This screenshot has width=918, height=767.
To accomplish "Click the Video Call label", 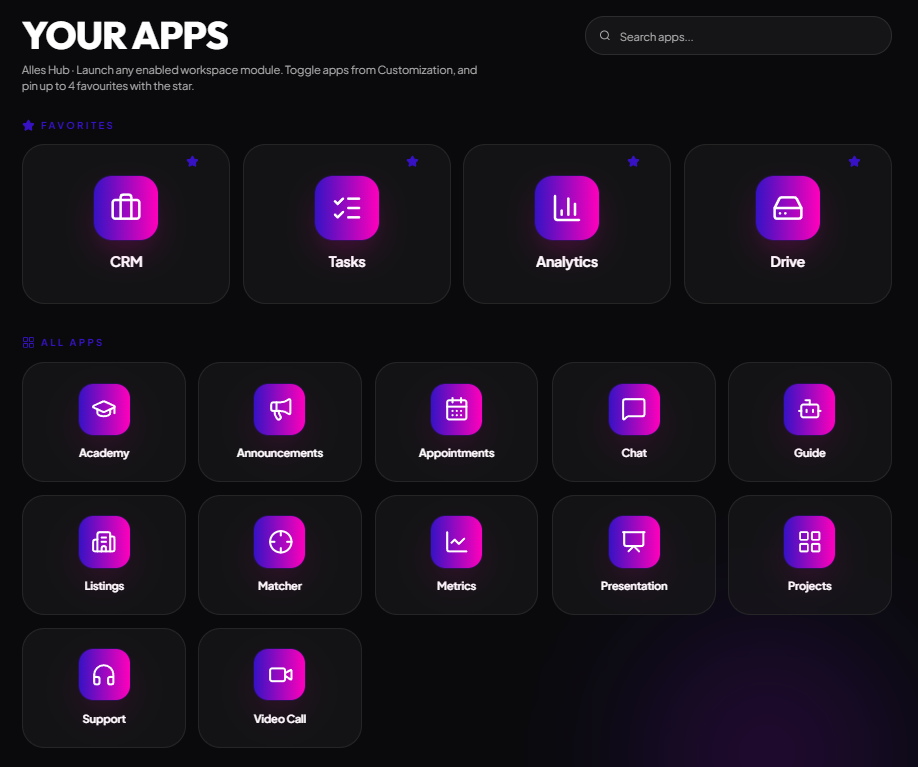I will (280, 719).
